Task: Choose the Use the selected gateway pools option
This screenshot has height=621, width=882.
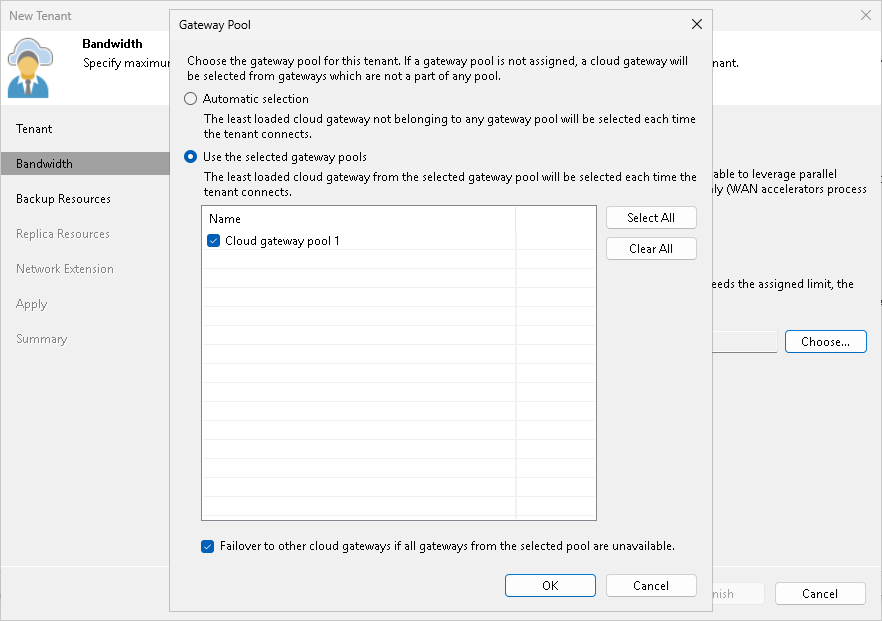Action: pos(190,156)
